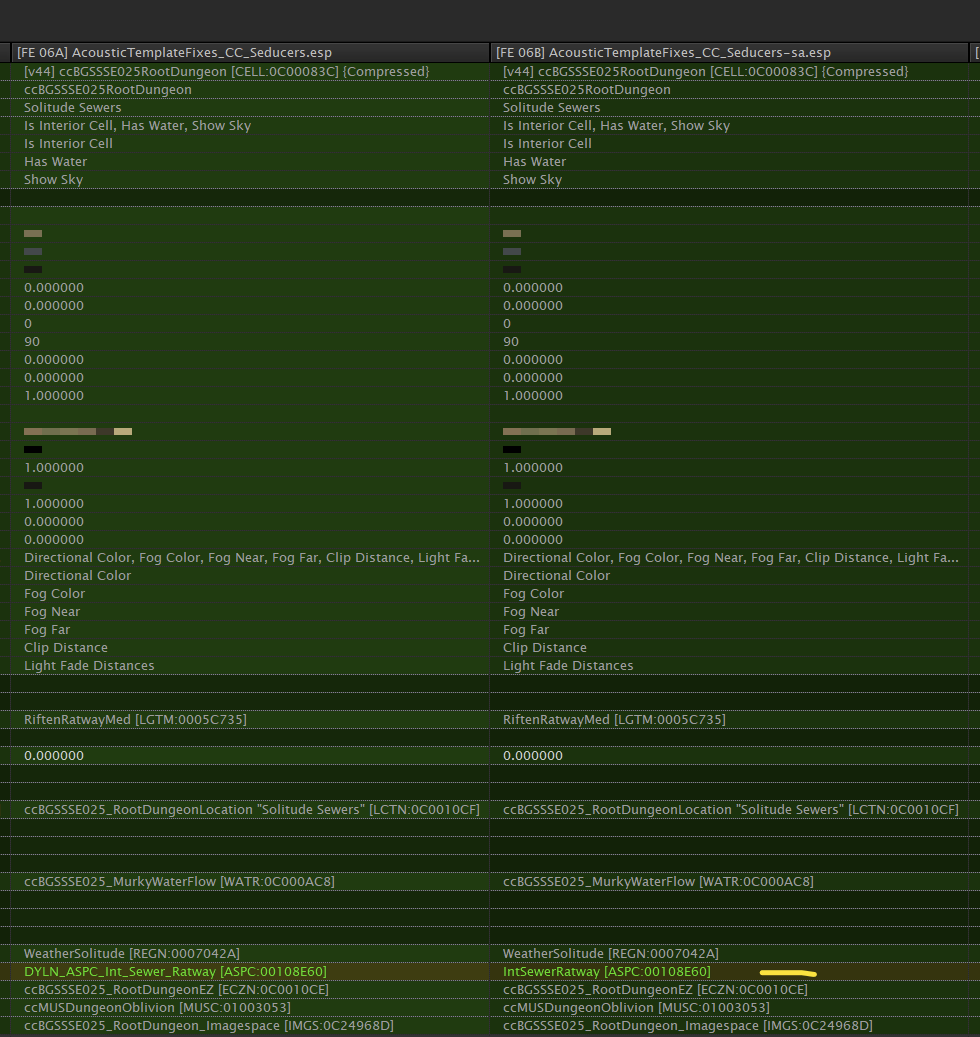Screen dimensions: 980x1037
Task: Select the DYLN_ASPC_Int_Sewer_Ratway acoustic space cell
Action: coord(175,972)
